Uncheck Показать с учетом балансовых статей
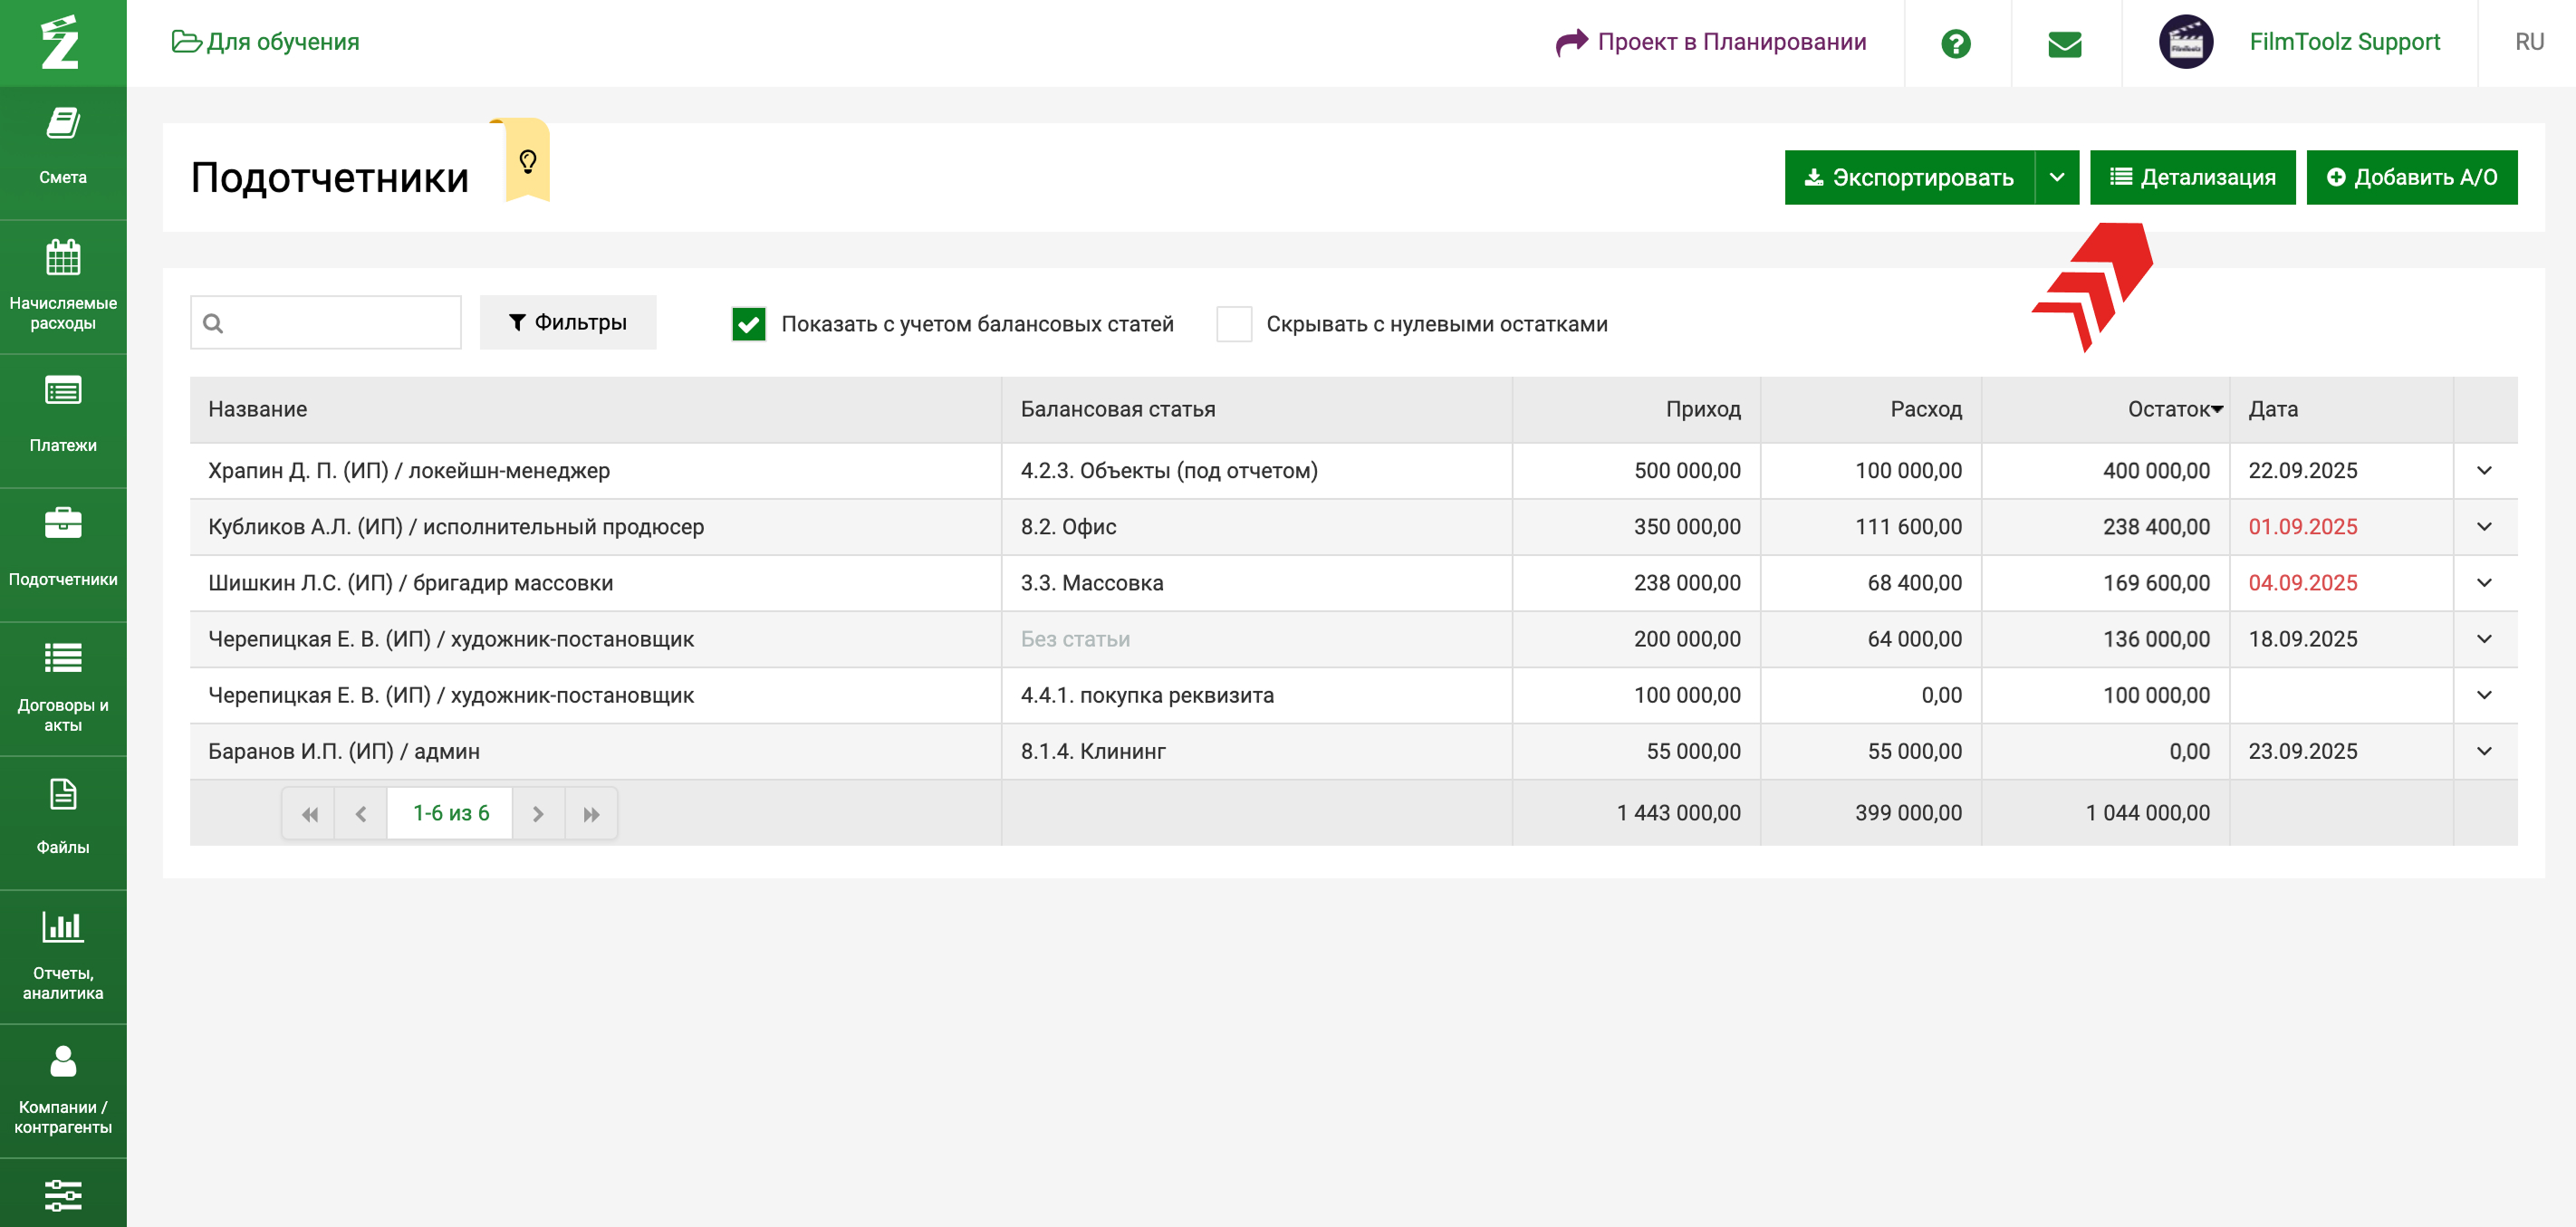 [748, 324]
